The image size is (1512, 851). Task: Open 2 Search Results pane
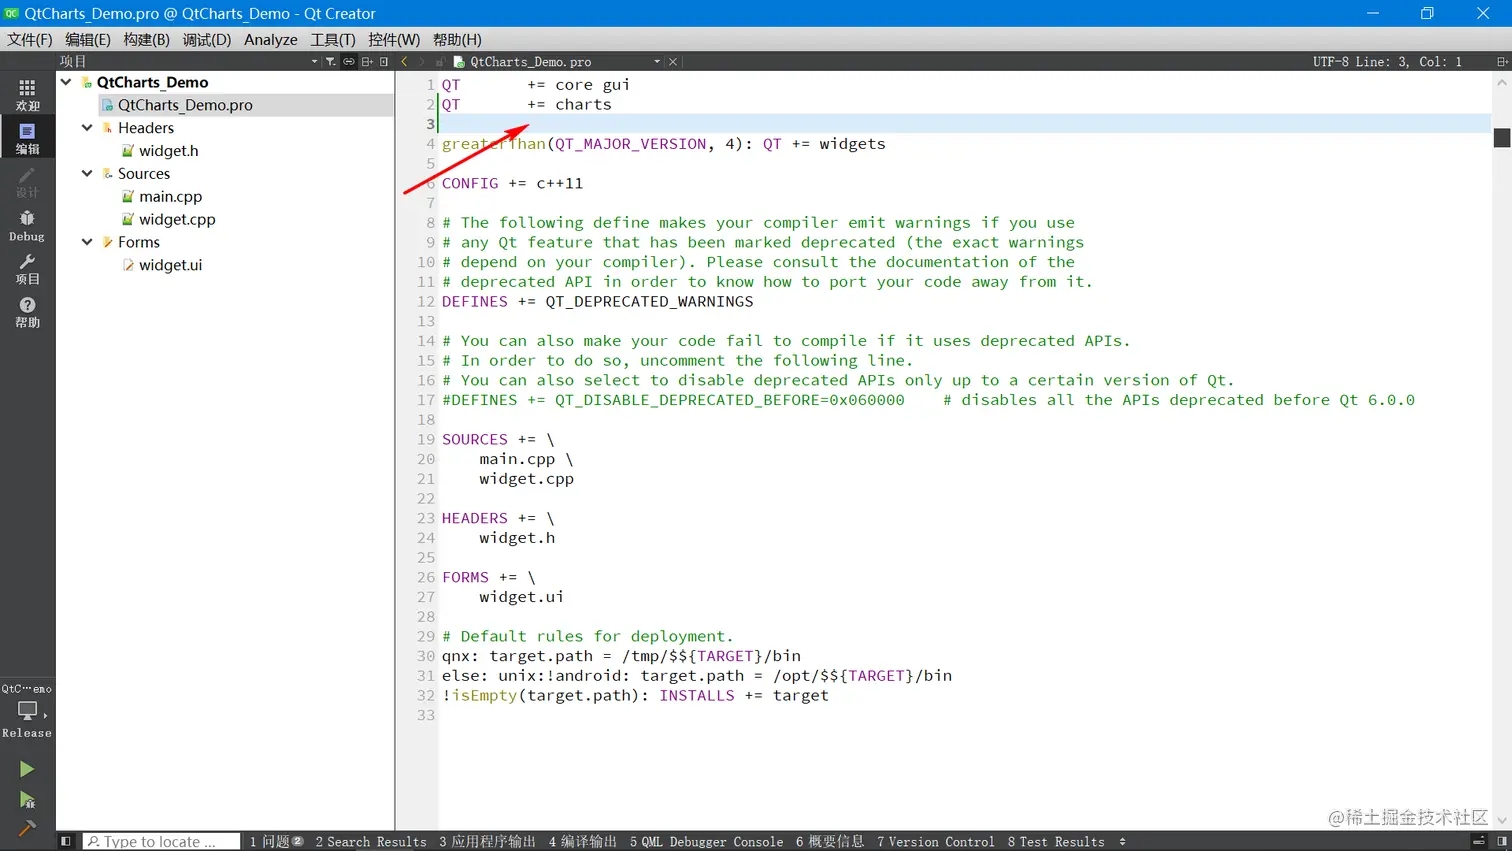click(x=371, y=841)
